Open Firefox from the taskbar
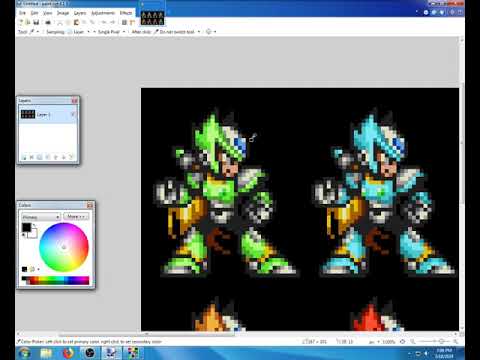This screenshot has height=360, width=480. 68,353
